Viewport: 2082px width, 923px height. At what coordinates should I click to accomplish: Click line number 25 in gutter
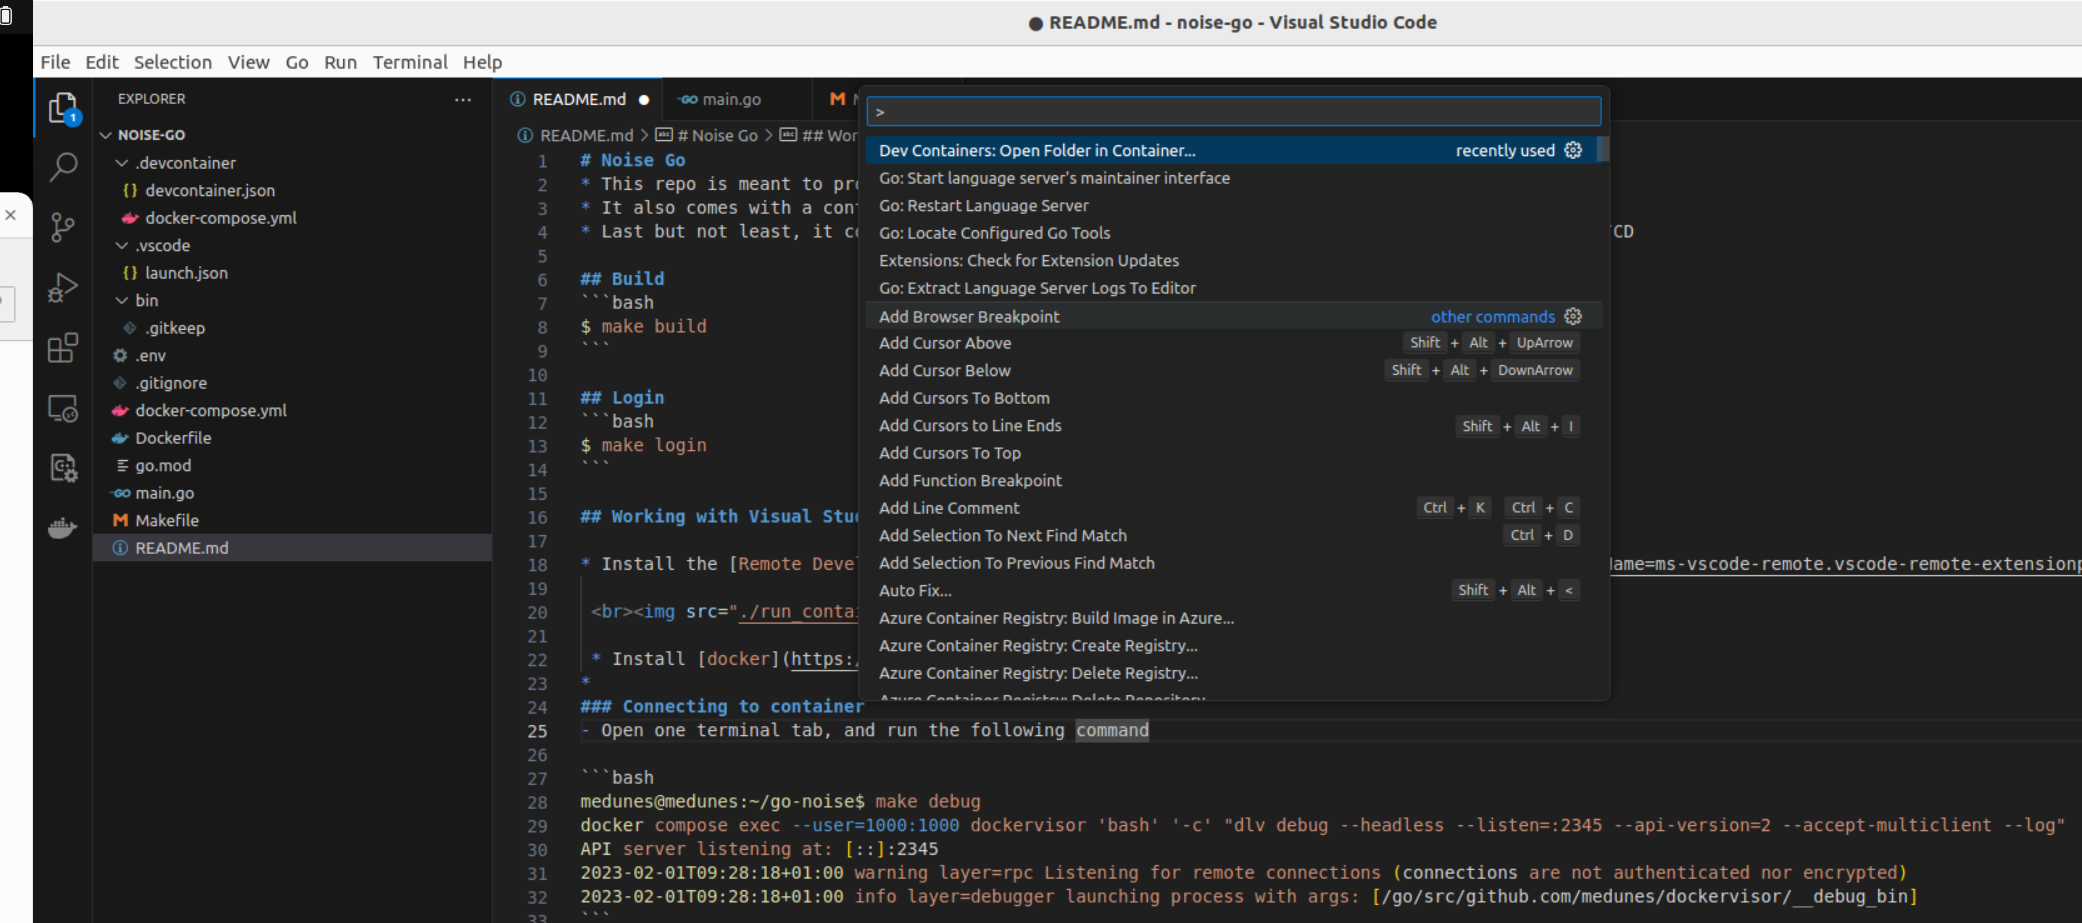pos(537,731)
